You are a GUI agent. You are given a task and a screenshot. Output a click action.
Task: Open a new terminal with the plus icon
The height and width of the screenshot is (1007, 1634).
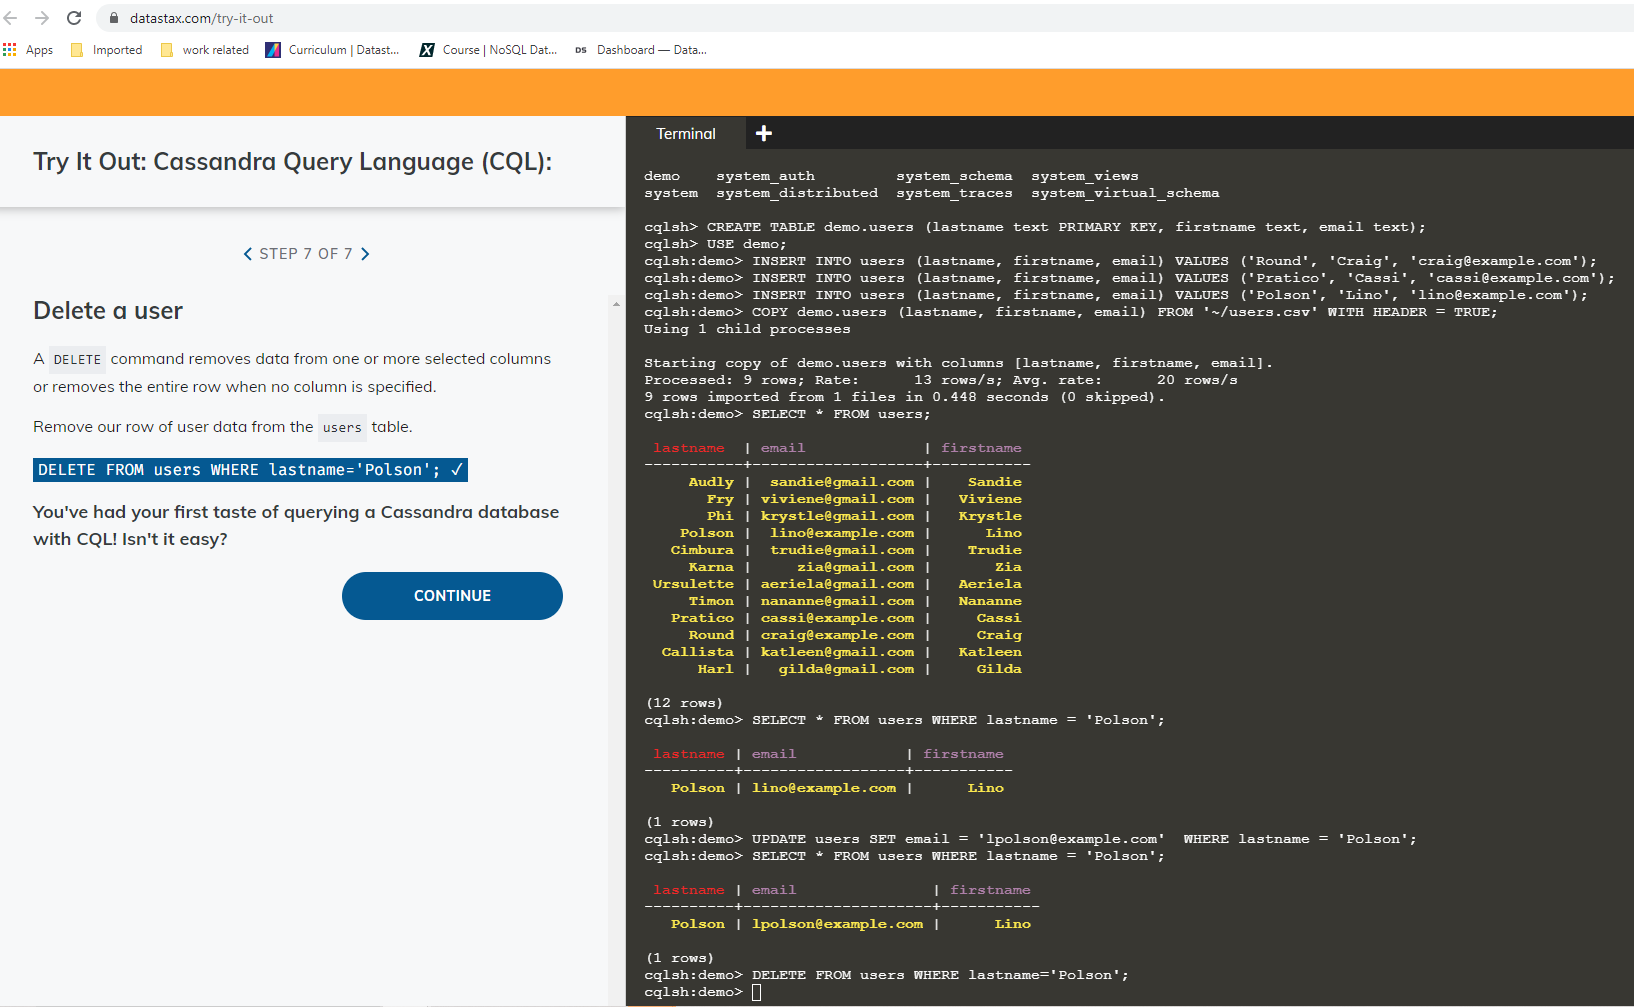(x=763, y=132)
